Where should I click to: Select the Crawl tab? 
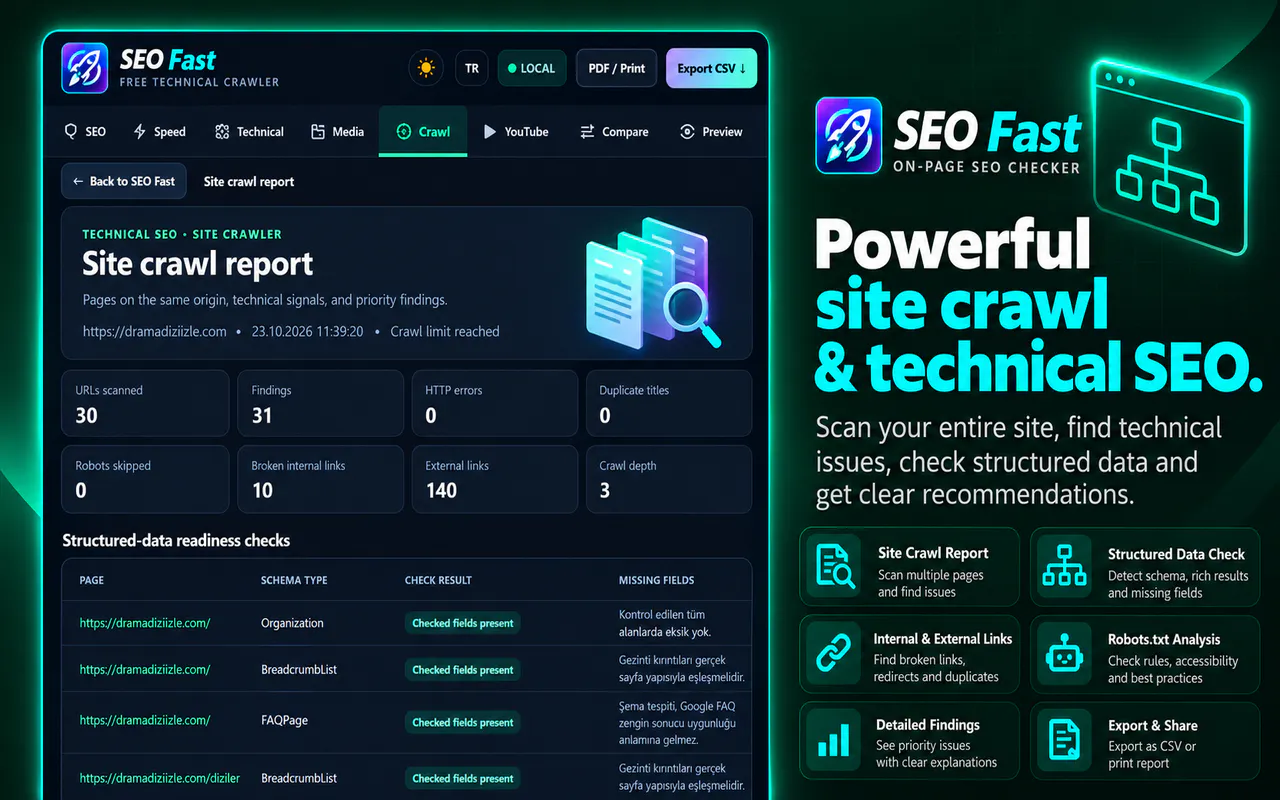423,131
